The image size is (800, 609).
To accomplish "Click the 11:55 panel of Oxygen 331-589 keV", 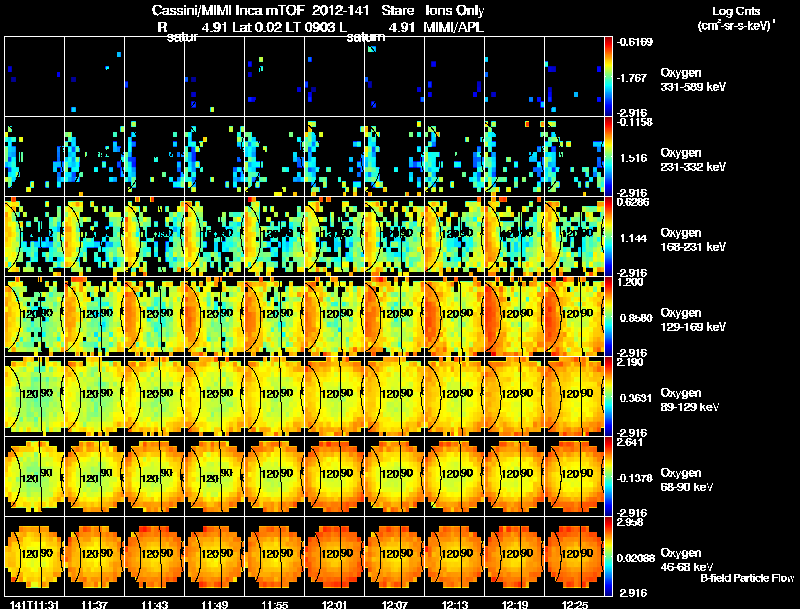I will [274, 77].
